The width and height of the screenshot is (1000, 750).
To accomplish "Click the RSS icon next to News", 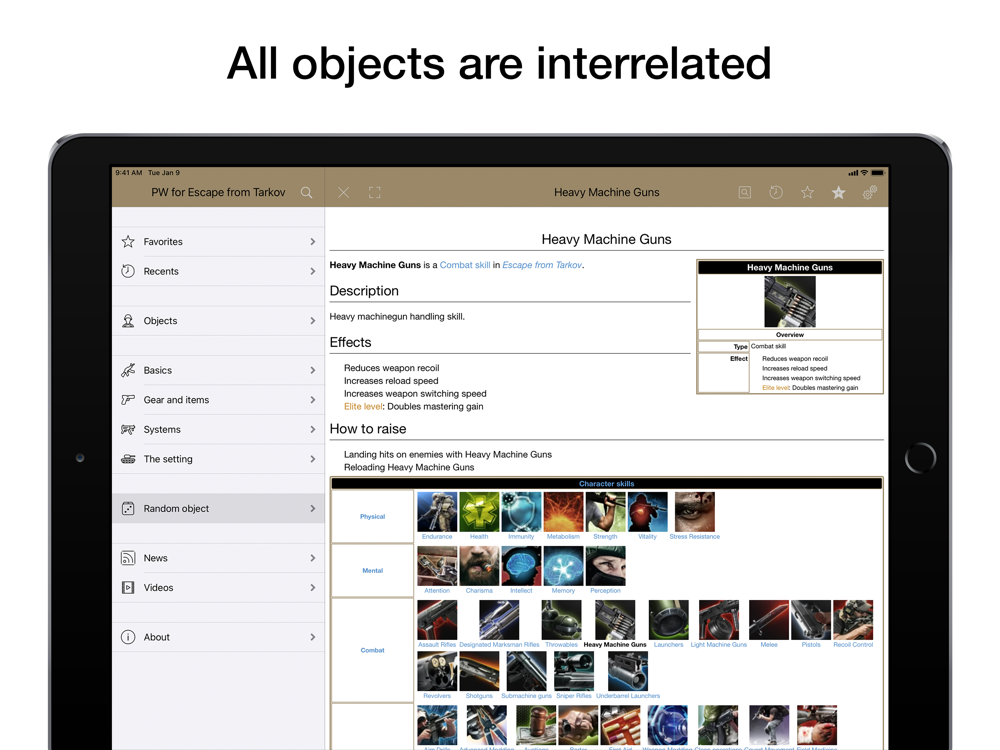I will tap(128, 558).
